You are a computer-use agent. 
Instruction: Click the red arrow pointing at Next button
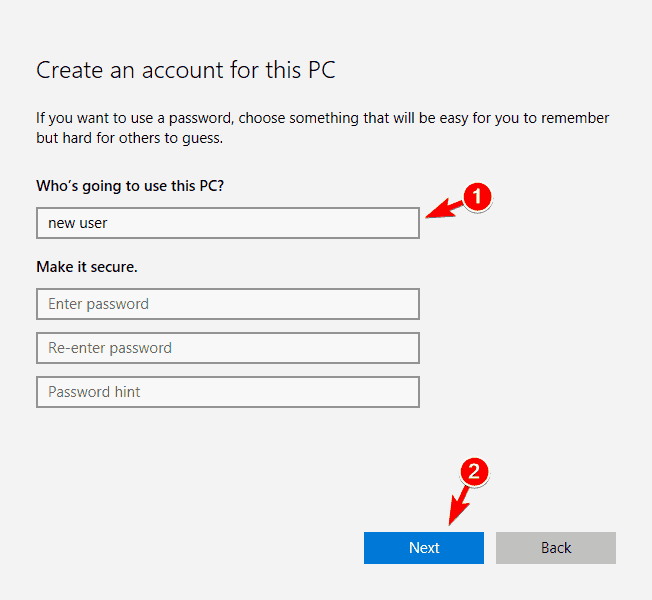click(x=459, y=505)
